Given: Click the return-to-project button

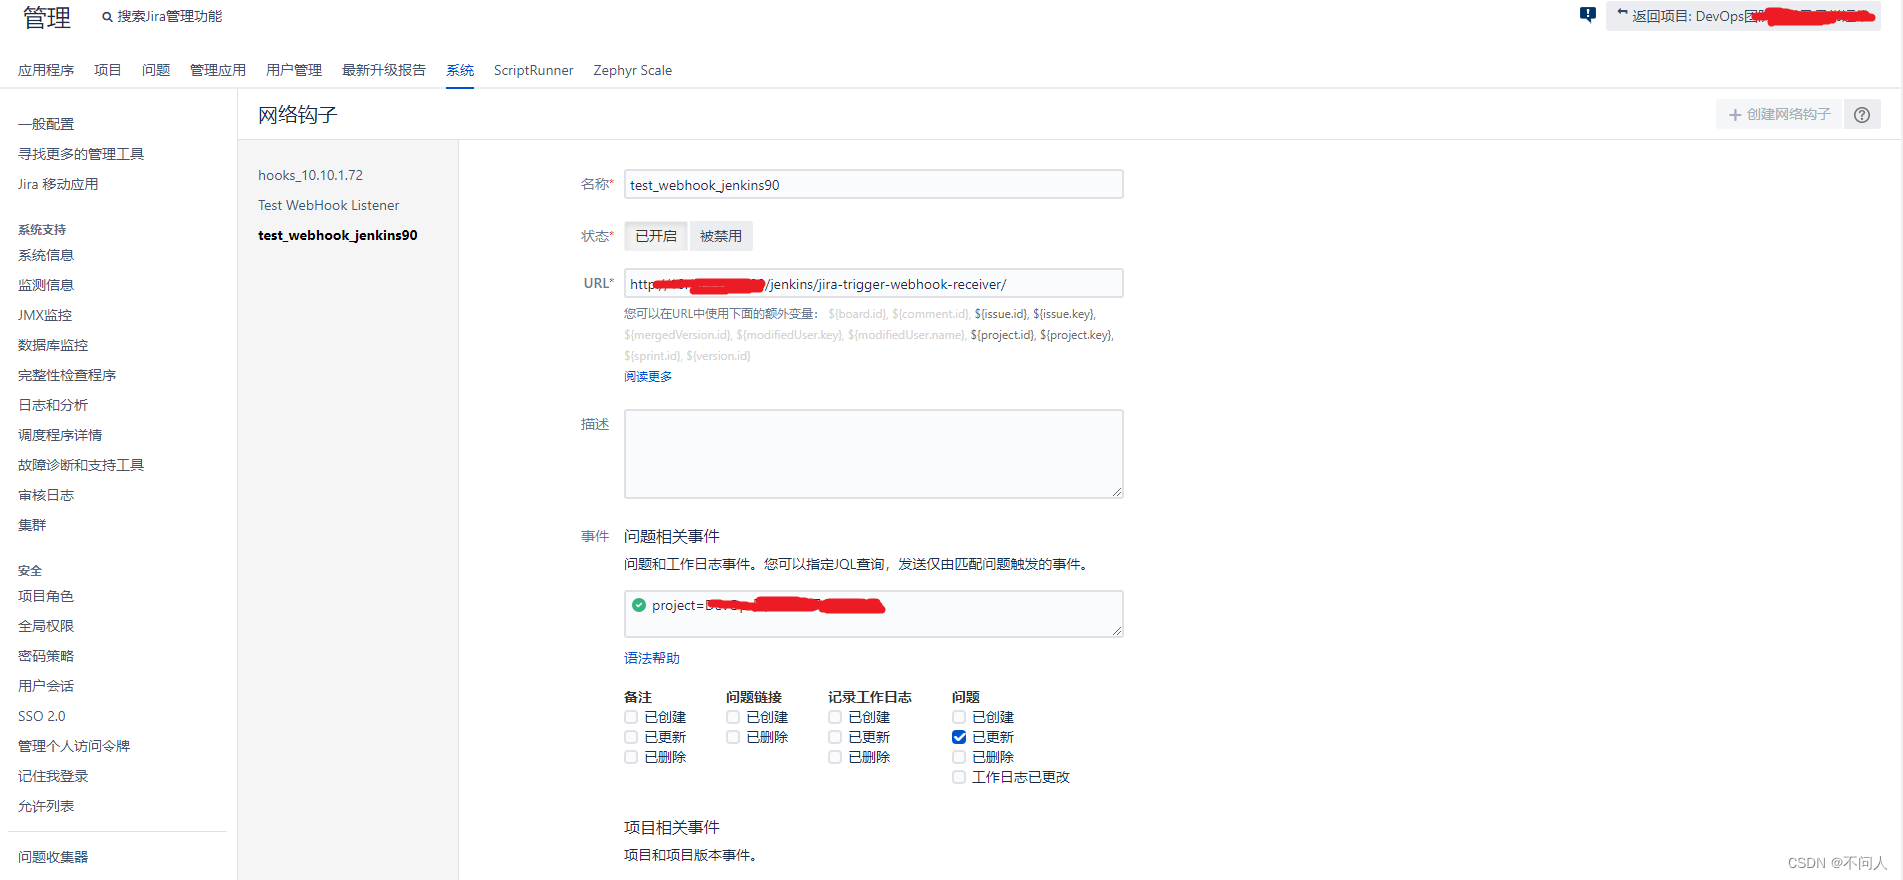Looking at the screenshot, I should click(1743, 16).
